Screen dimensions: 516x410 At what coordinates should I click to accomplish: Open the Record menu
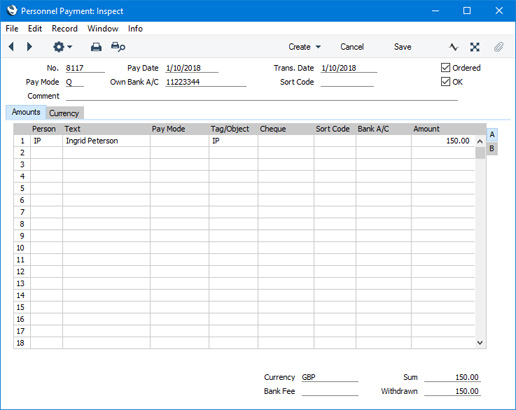(x=64, y=29)
